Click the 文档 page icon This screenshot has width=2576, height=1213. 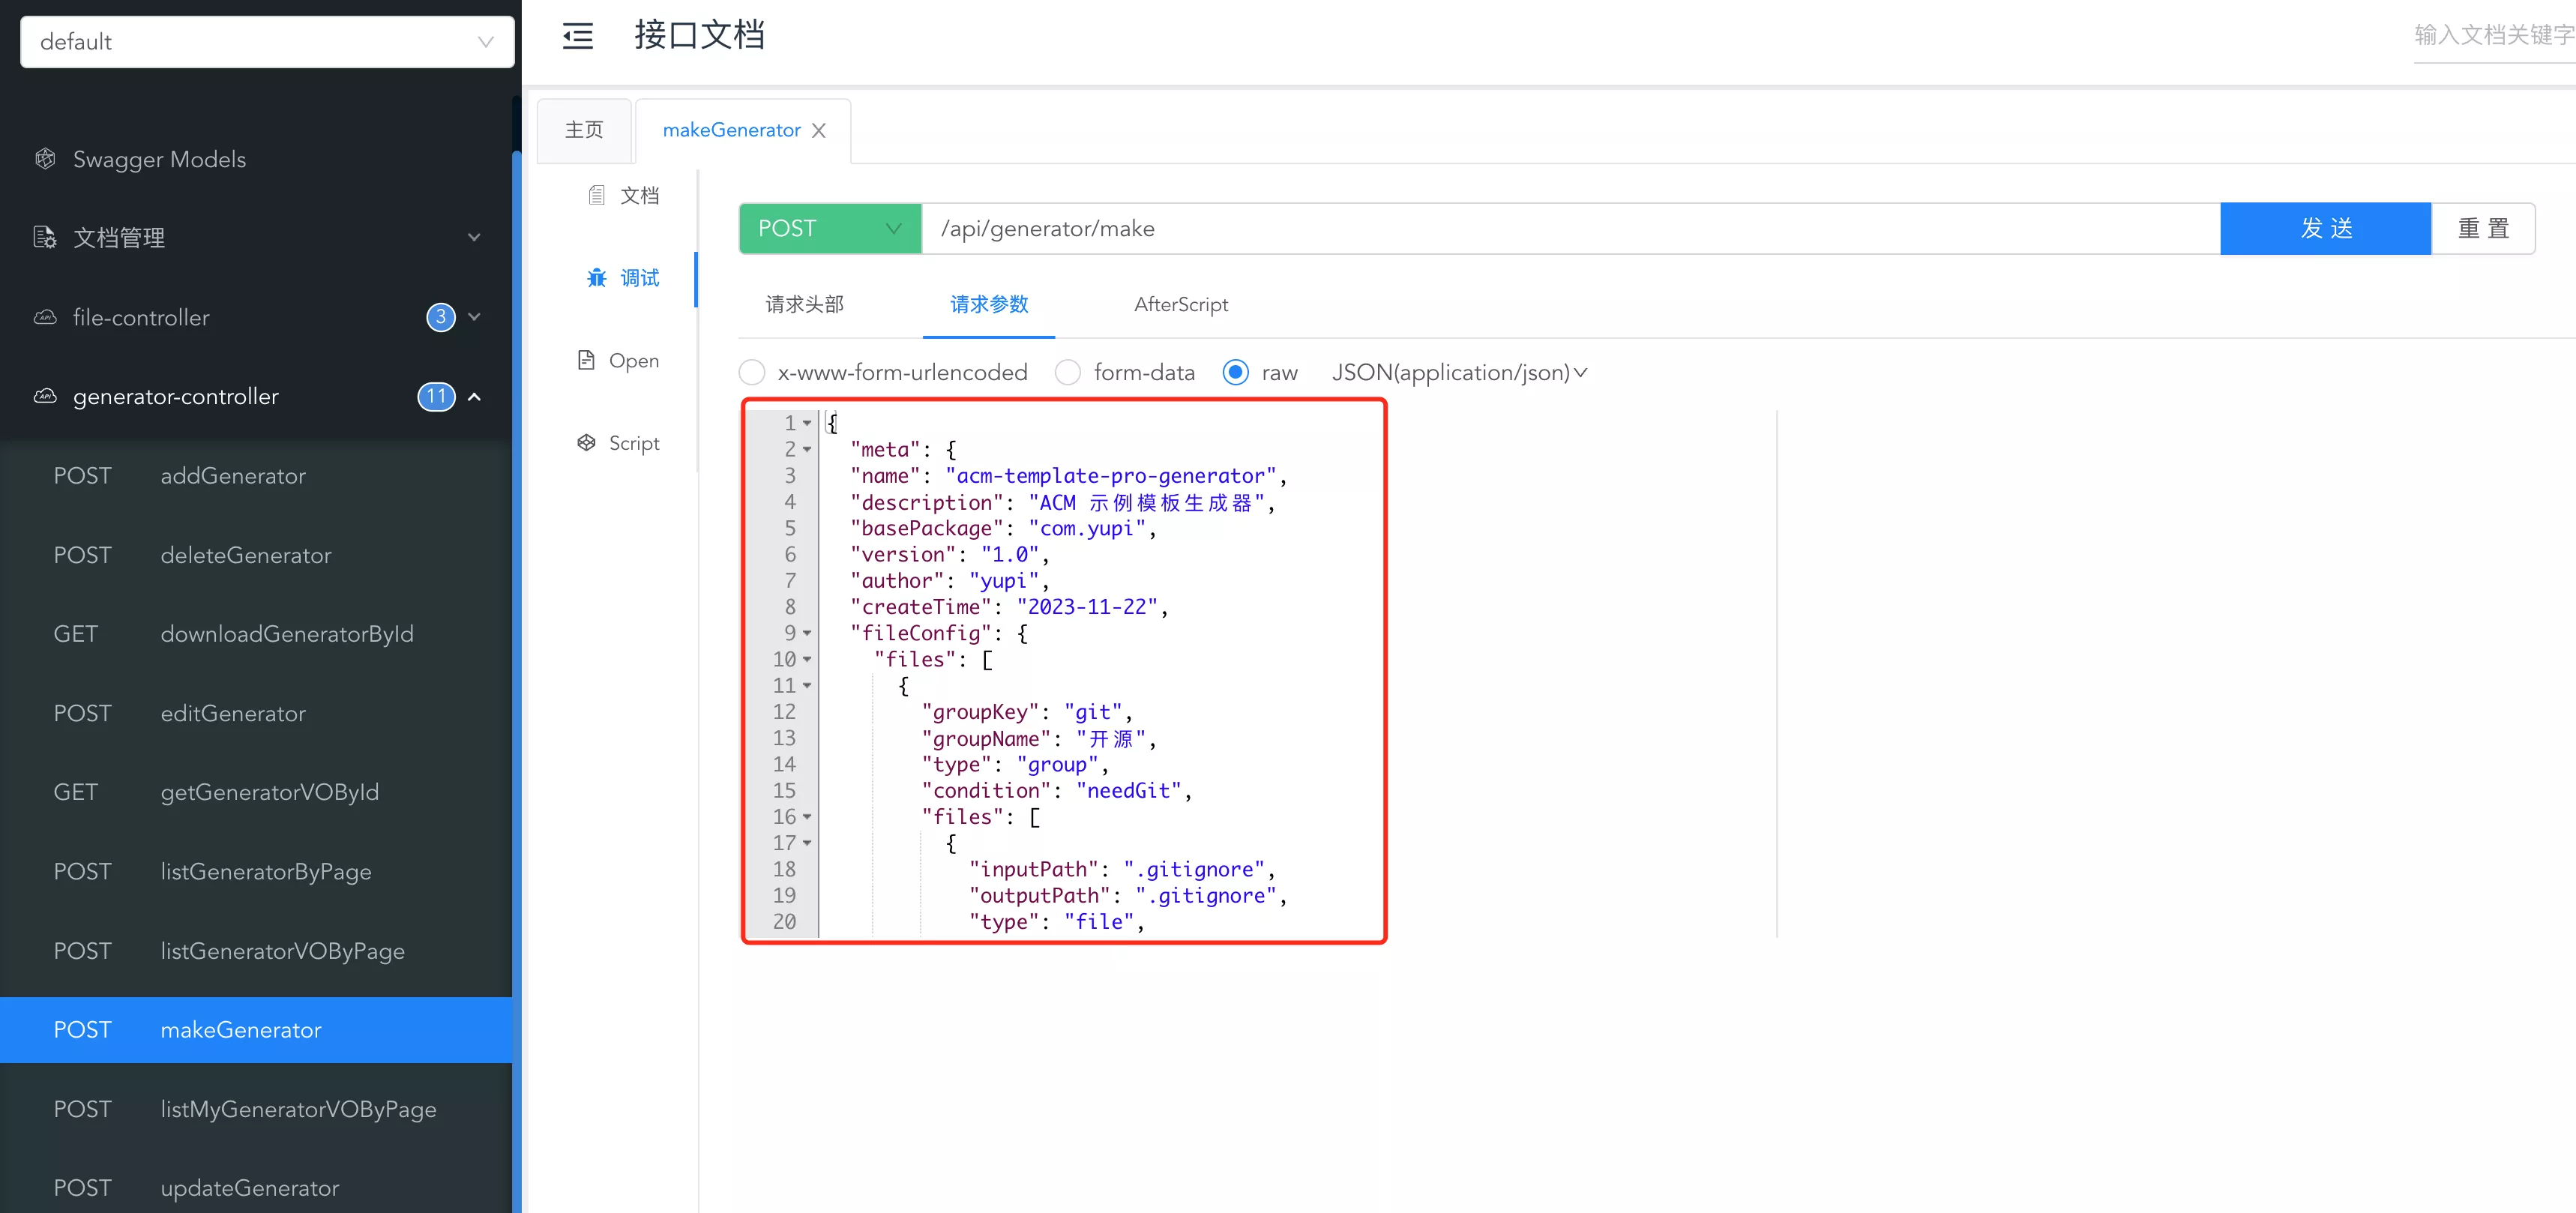point(596,195)
